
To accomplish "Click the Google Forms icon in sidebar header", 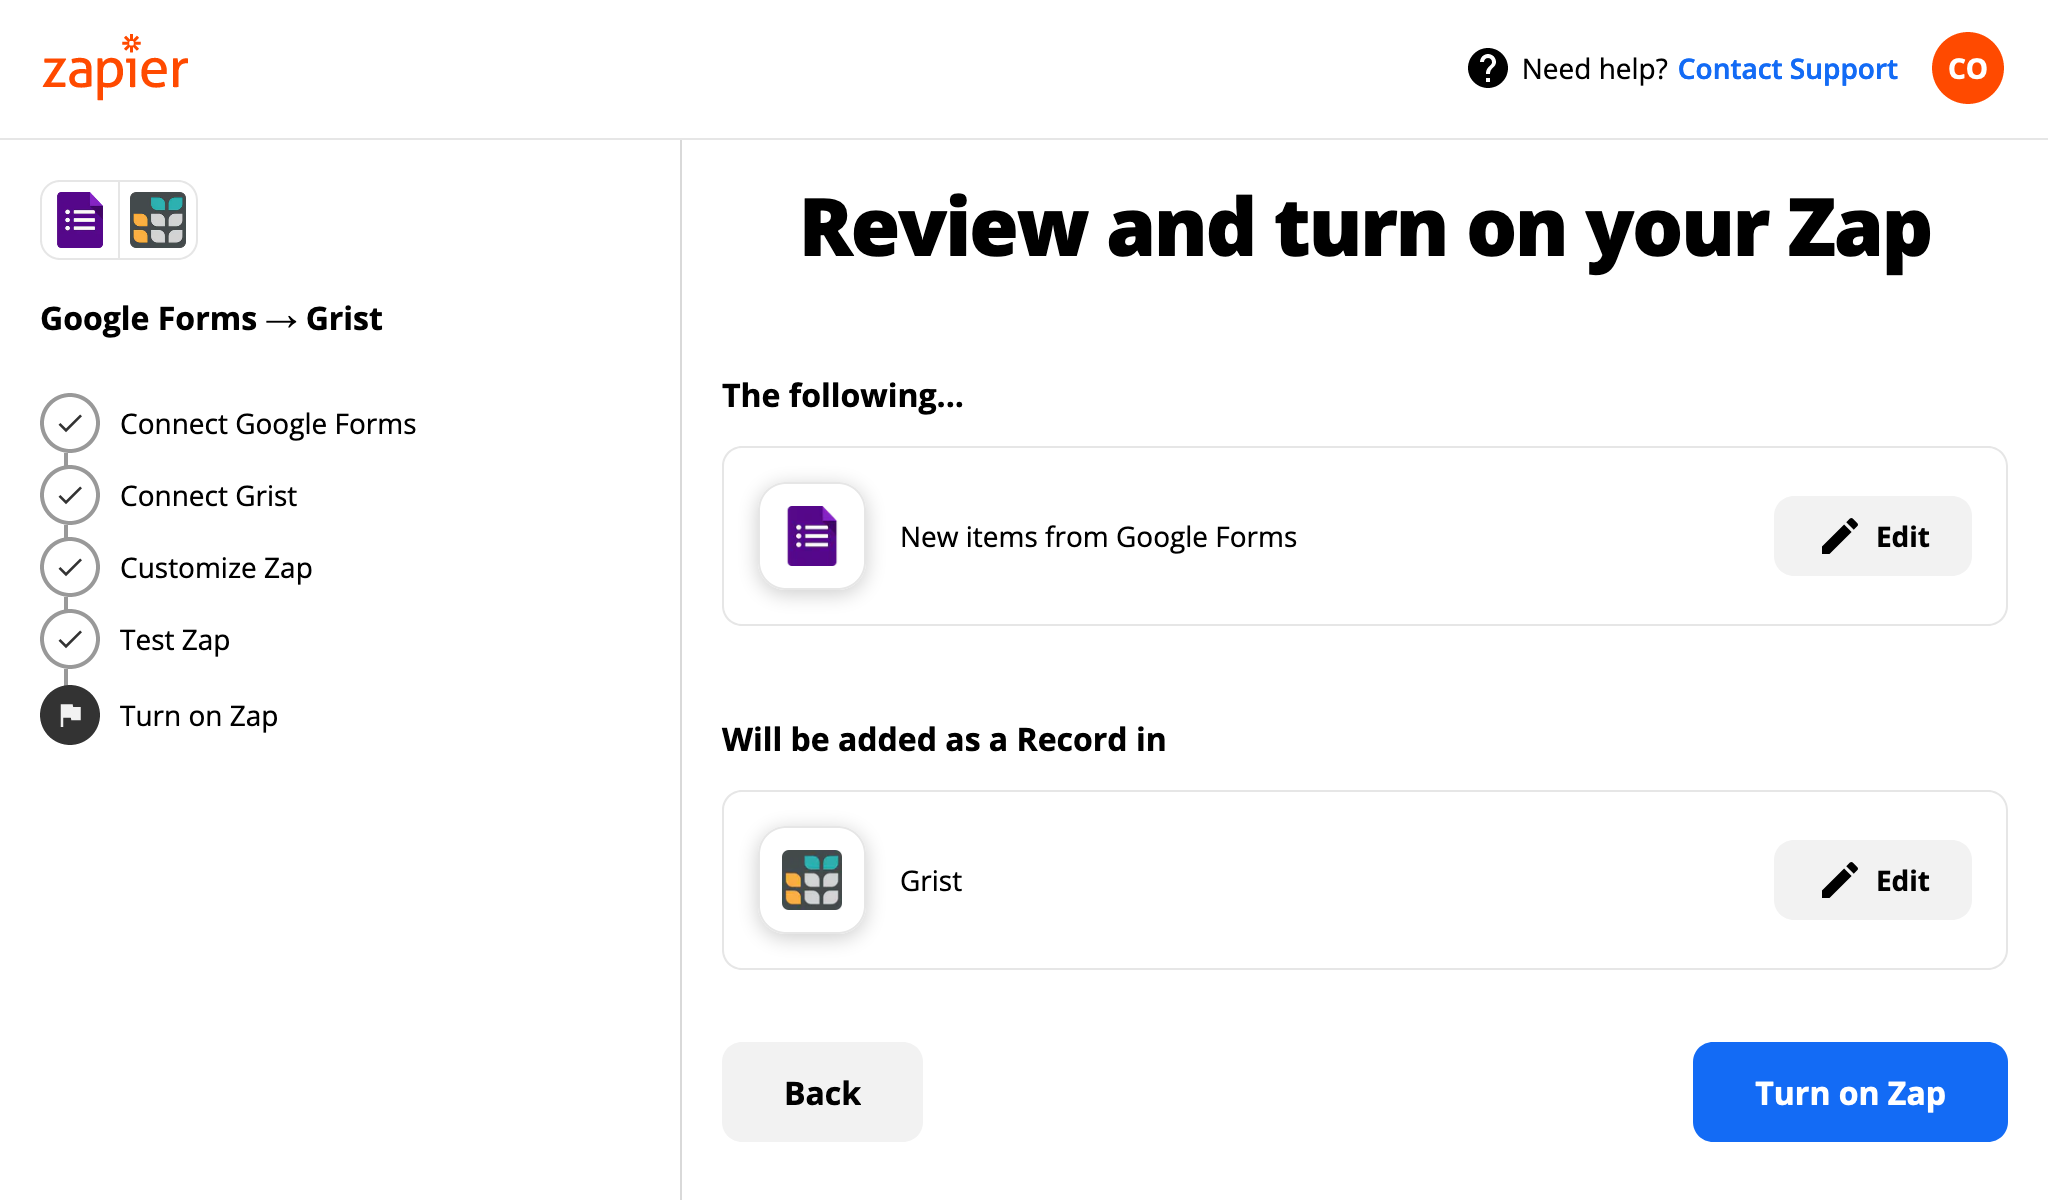I will tap(80, 220).
